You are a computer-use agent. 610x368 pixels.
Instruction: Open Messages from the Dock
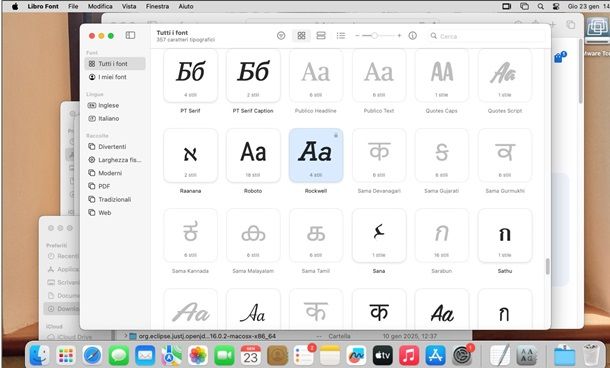[119, 355]
